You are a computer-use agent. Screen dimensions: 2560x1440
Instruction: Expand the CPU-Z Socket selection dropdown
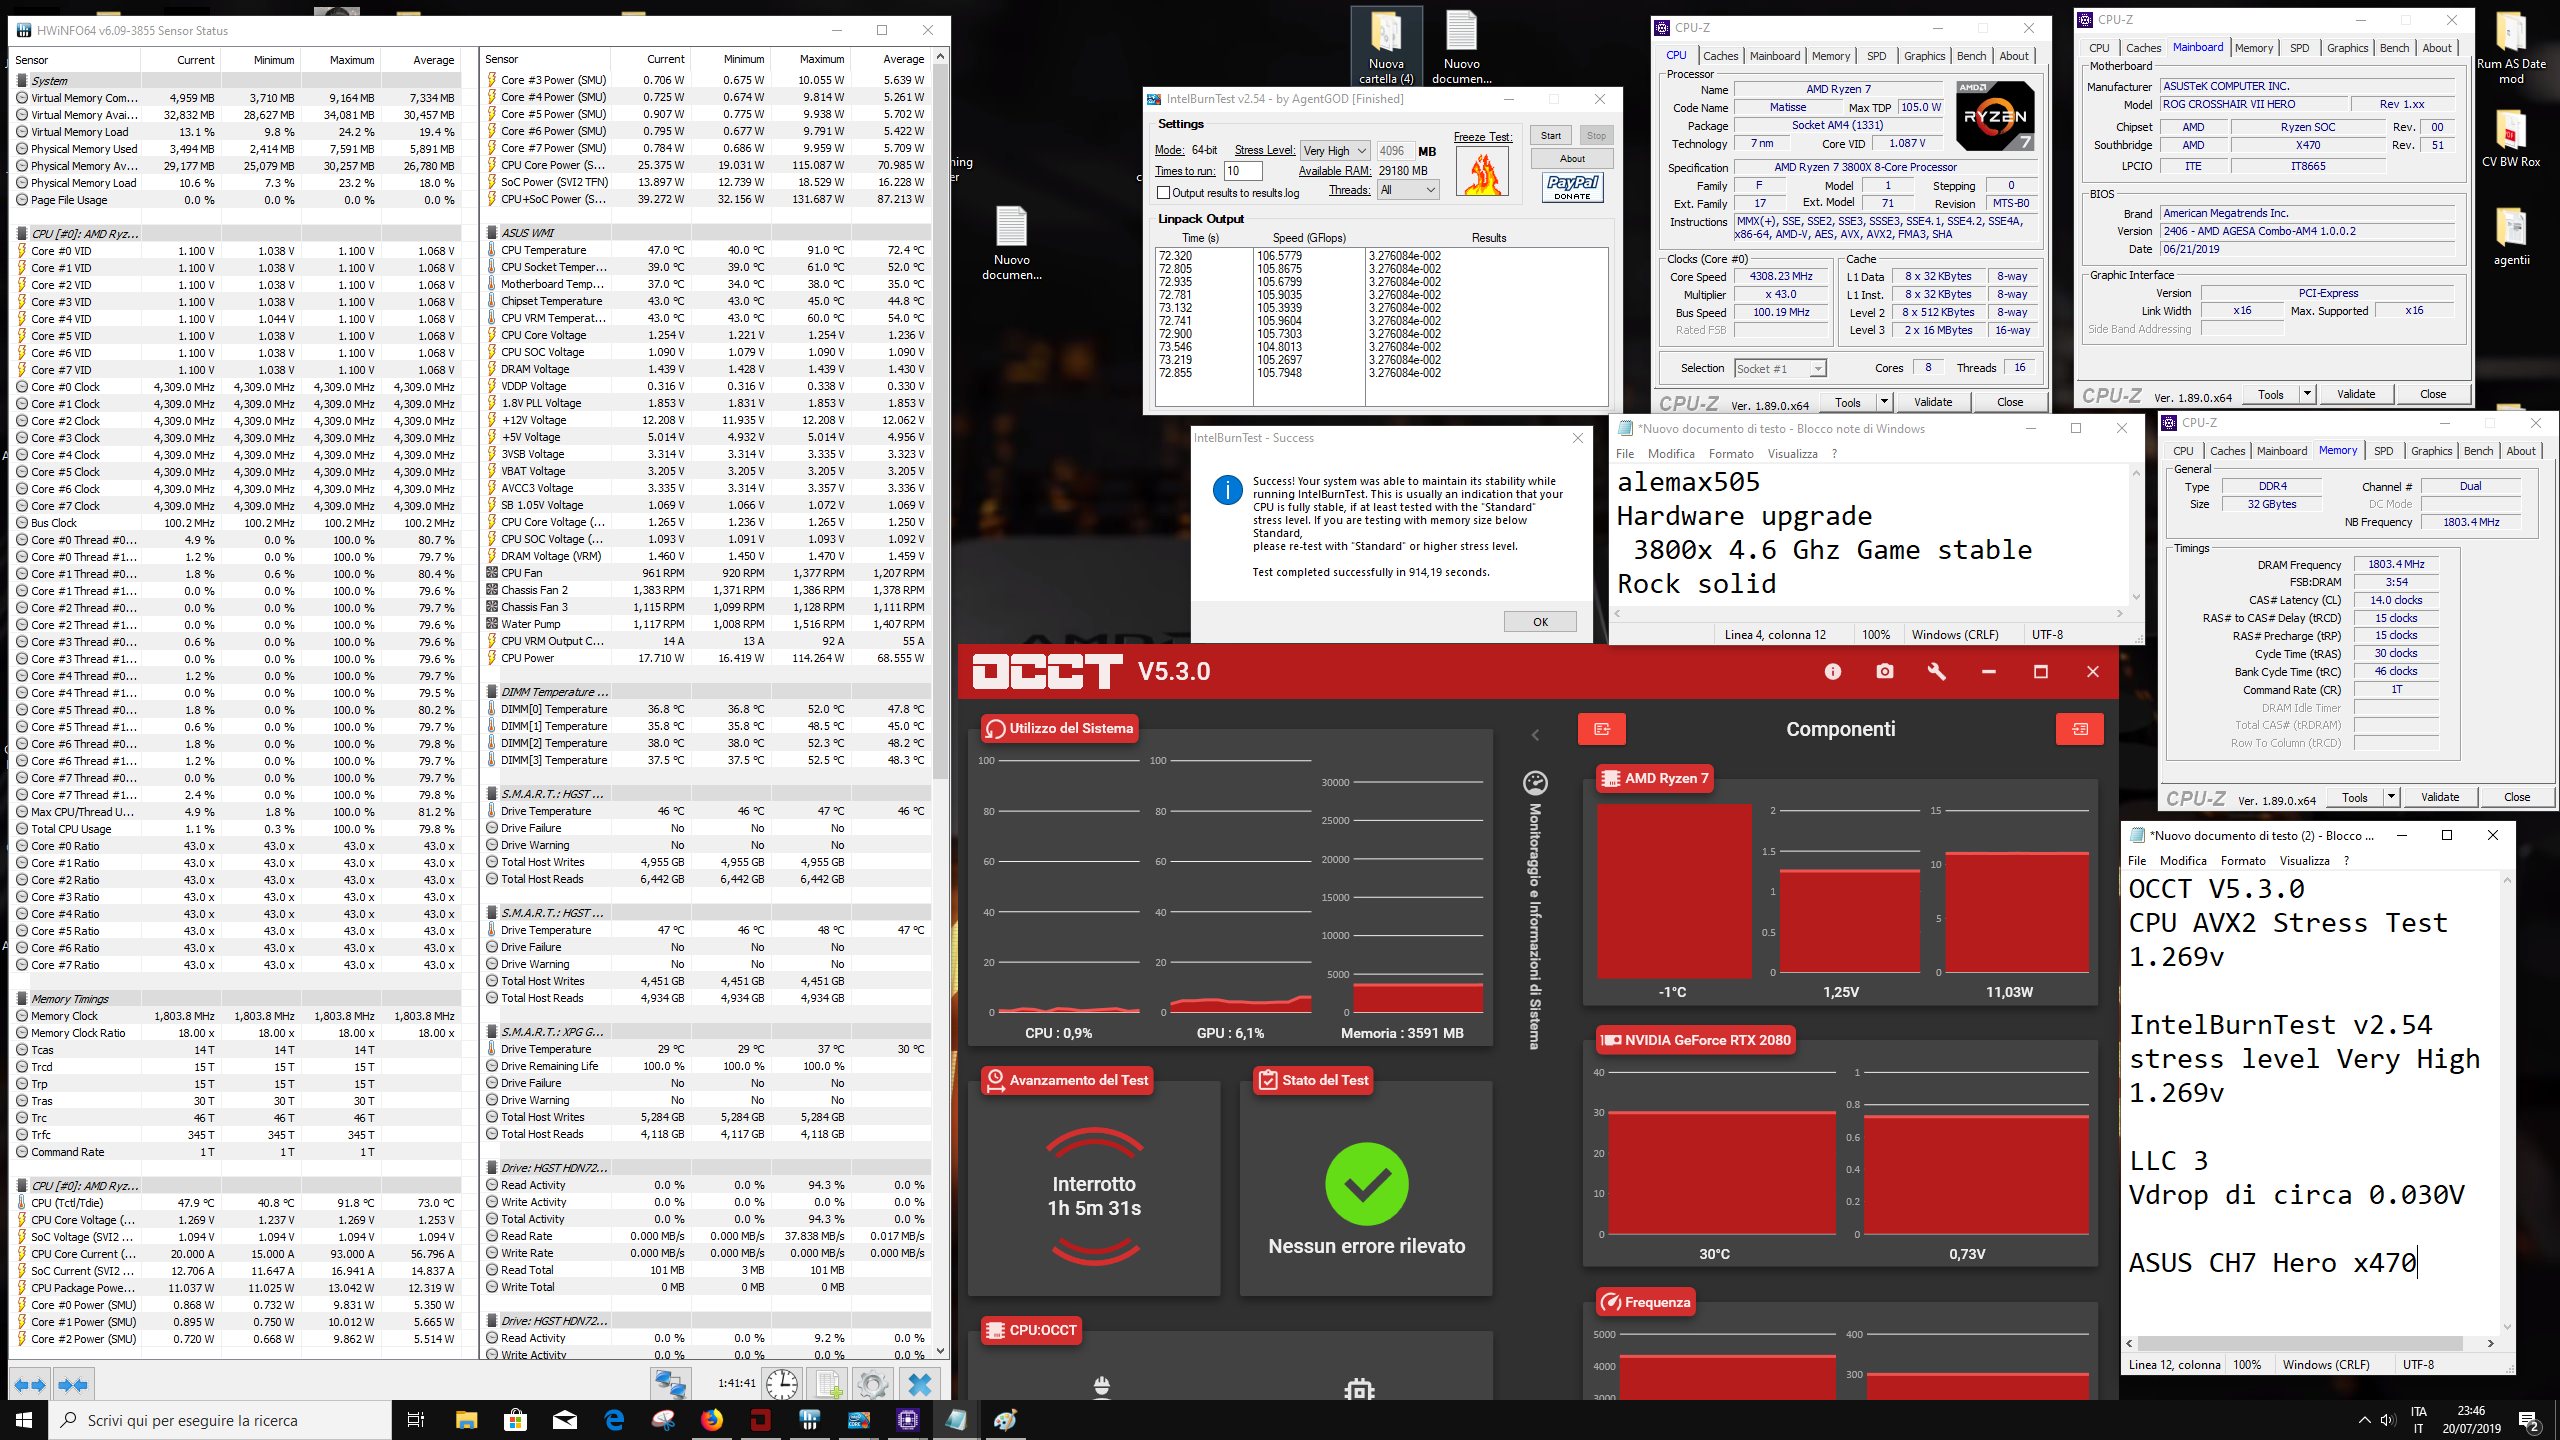pos(1780,369)
